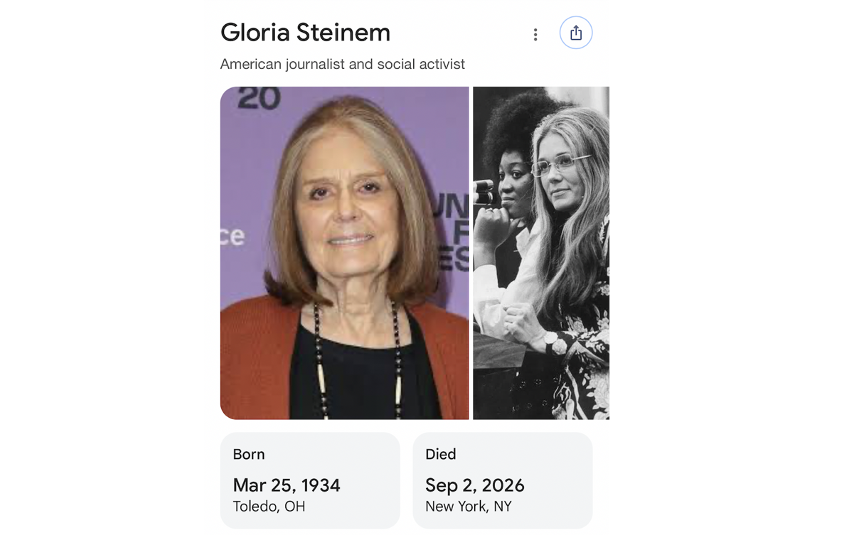Screen dimensions: 856x540
Task: Select the date "Sep 2, 2026"
Action: click(475, 485)
